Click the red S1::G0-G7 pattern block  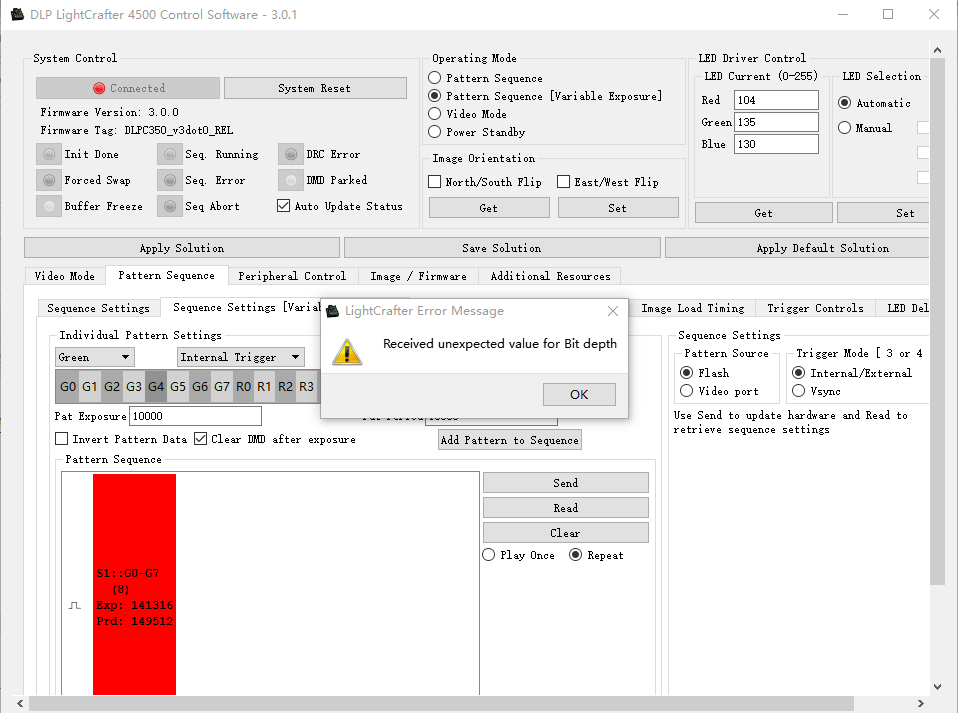pyautogui.click(x=134, y=584)
